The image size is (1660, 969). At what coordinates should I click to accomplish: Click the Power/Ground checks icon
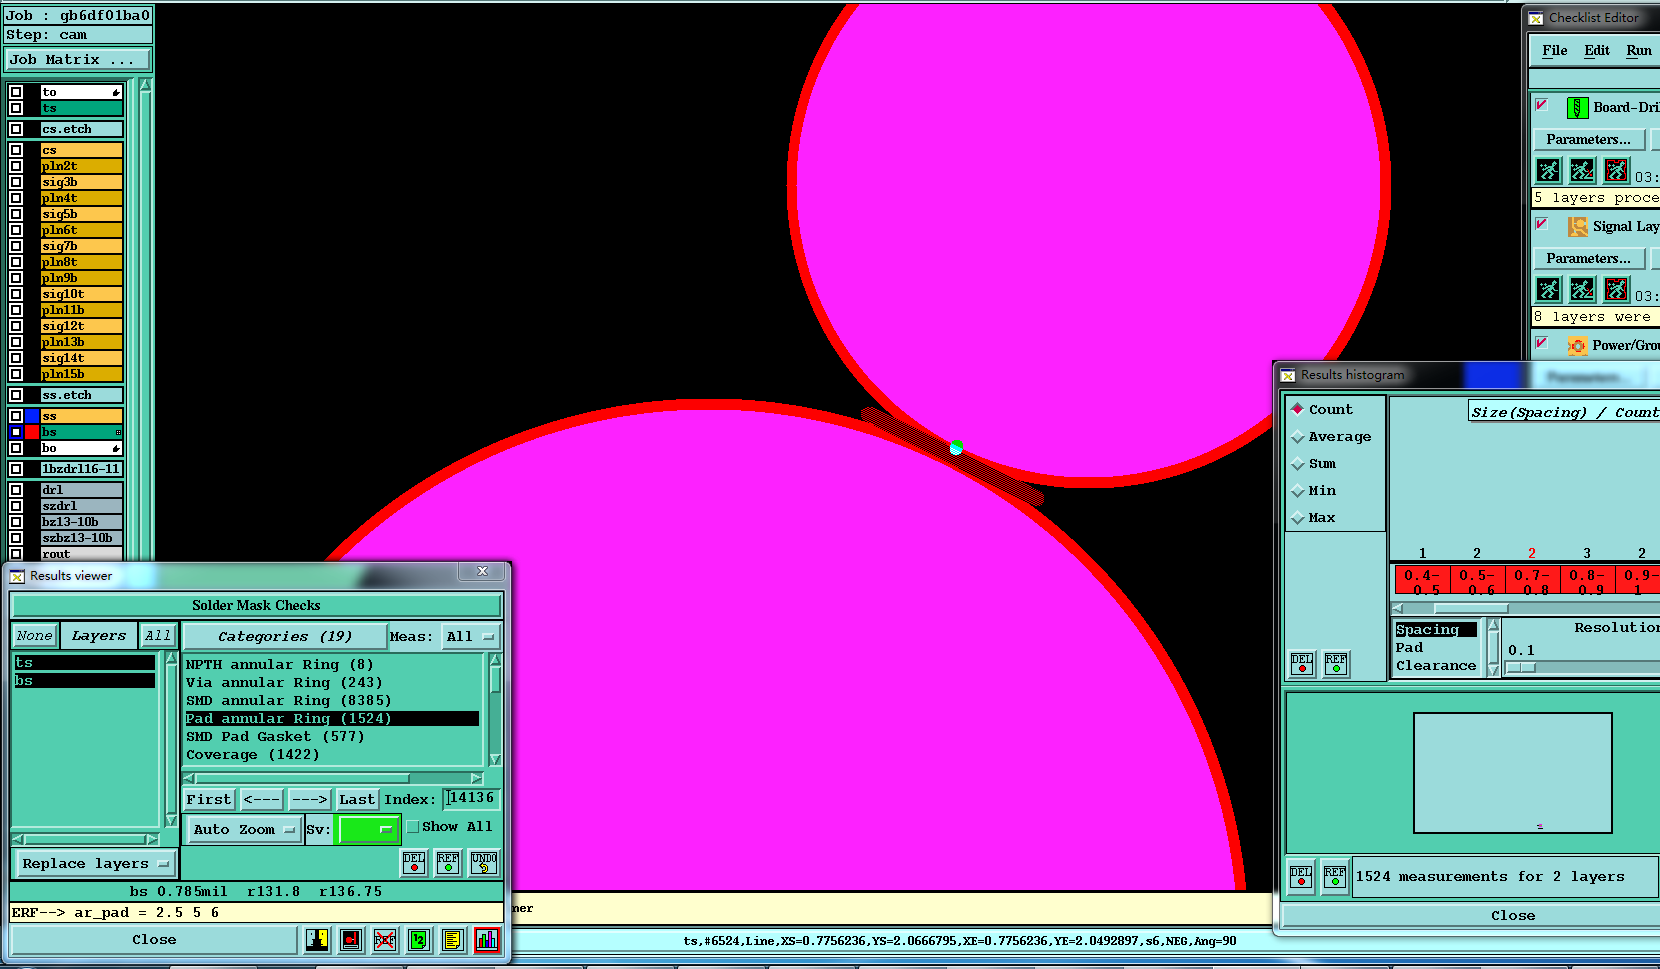(1577, 346)
